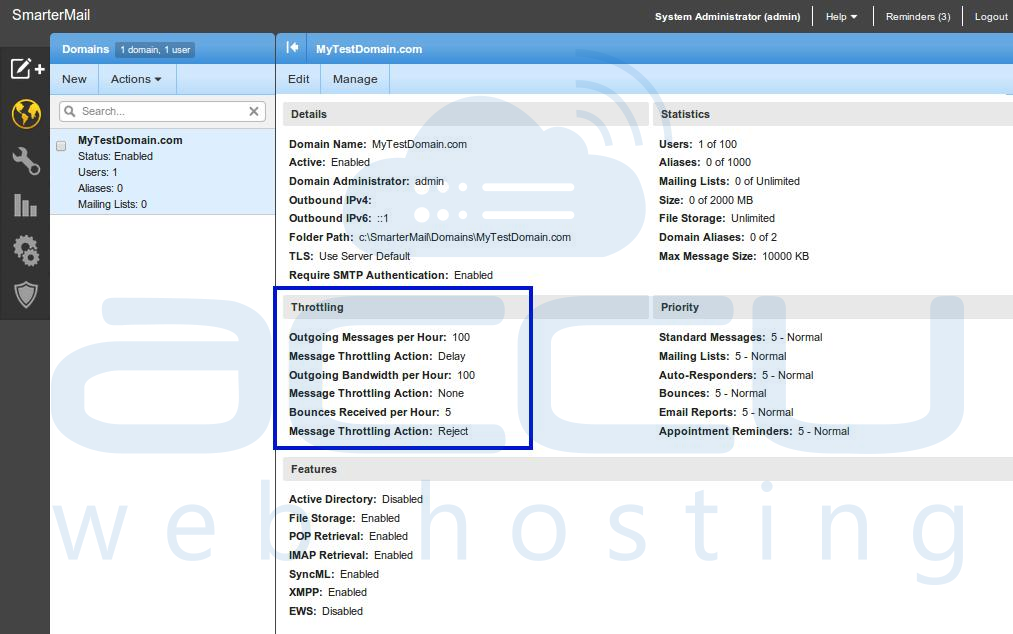The width and height of the screenshot is (1013, 634).
Task: Click 'Domain Administrator: admin'
Action: click(366, 182)
